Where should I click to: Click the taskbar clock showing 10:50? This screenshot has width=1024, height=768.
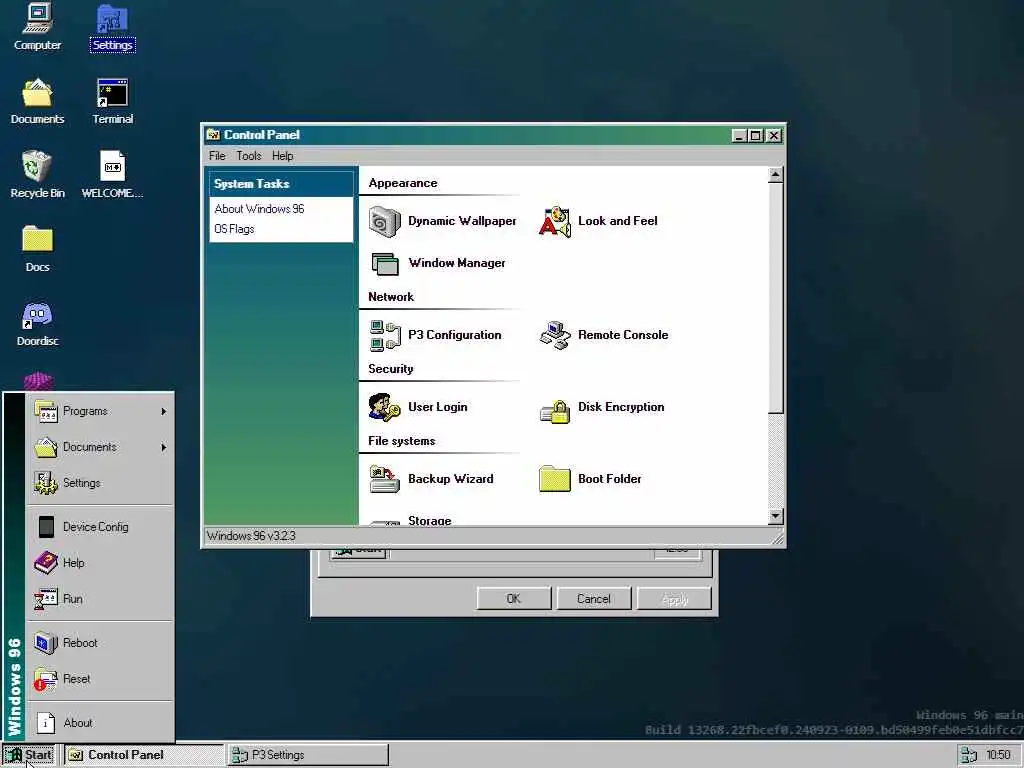[x=998, y=755]
